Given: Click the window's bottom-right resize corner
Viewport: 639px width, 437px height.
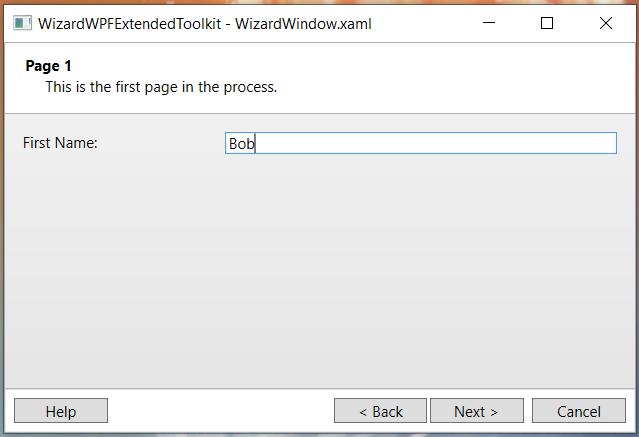Looking at the screenshot, I should [634, 432].
